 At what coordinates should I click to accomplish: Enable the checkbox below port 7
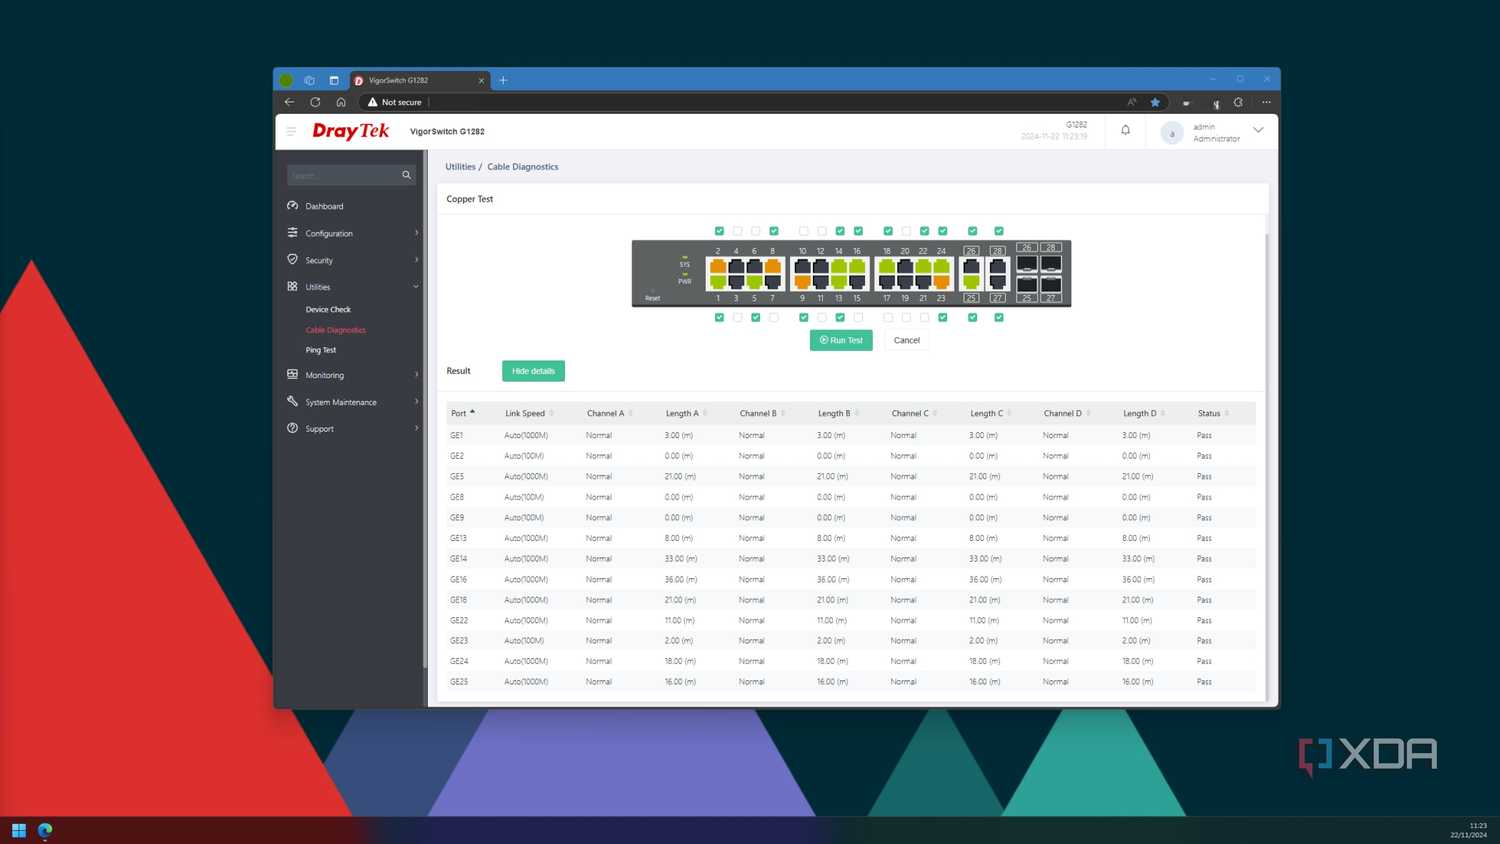[x=773, y=317]
